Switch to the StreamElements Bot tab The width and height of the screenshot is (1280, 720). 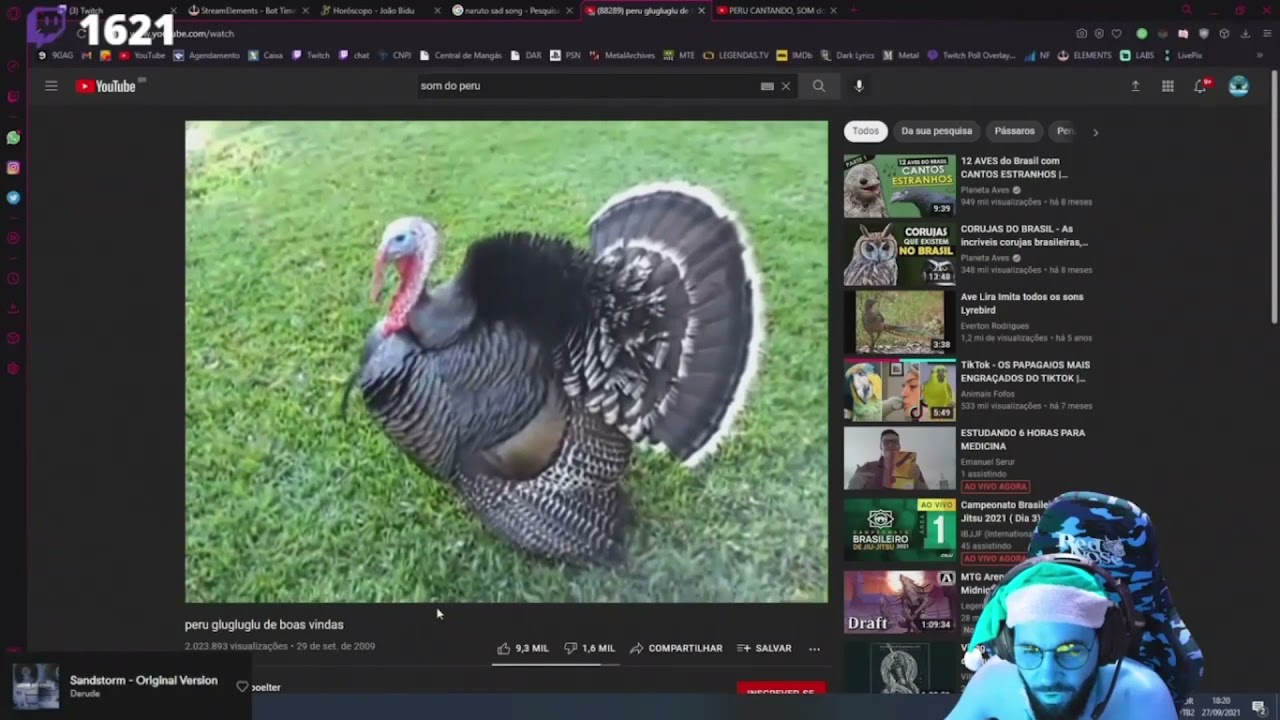pyautogui.click(x=247, y=10)
